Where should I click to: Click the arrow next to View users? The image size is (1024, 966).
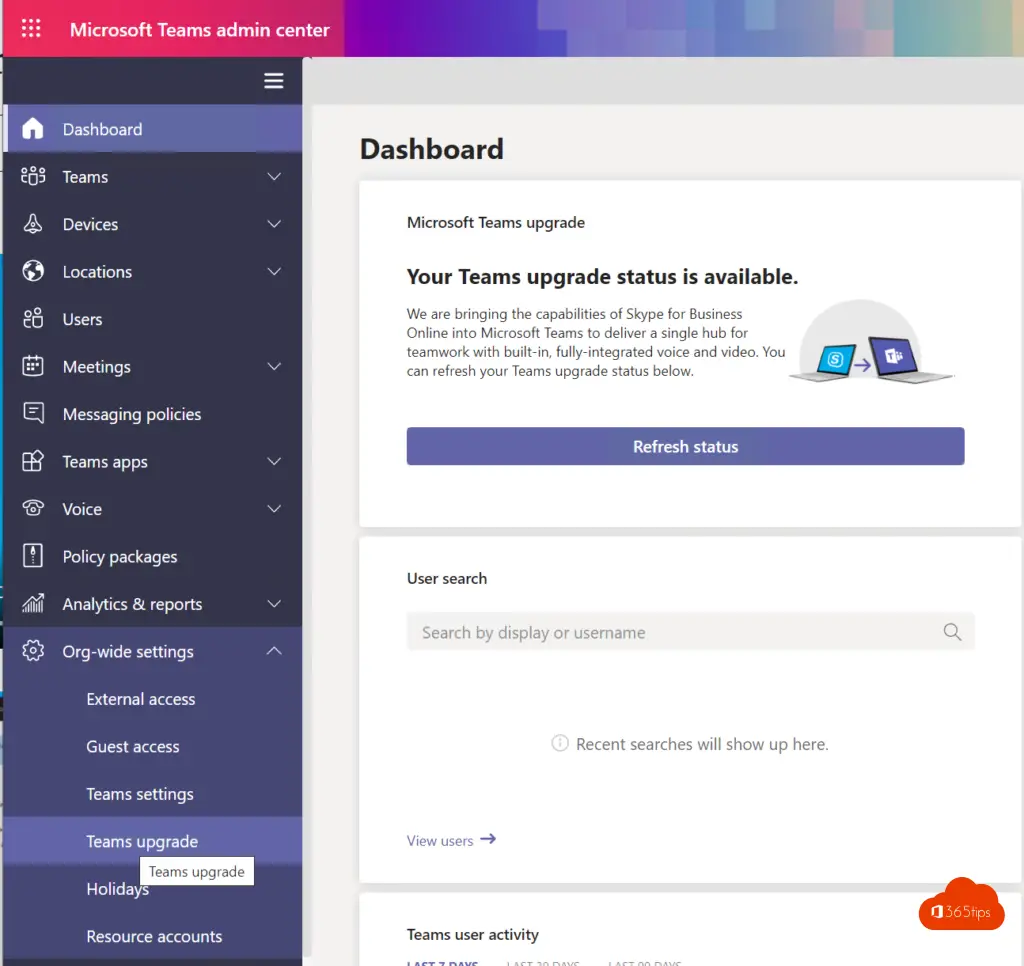pyautogui.click(x=488, y=839)
